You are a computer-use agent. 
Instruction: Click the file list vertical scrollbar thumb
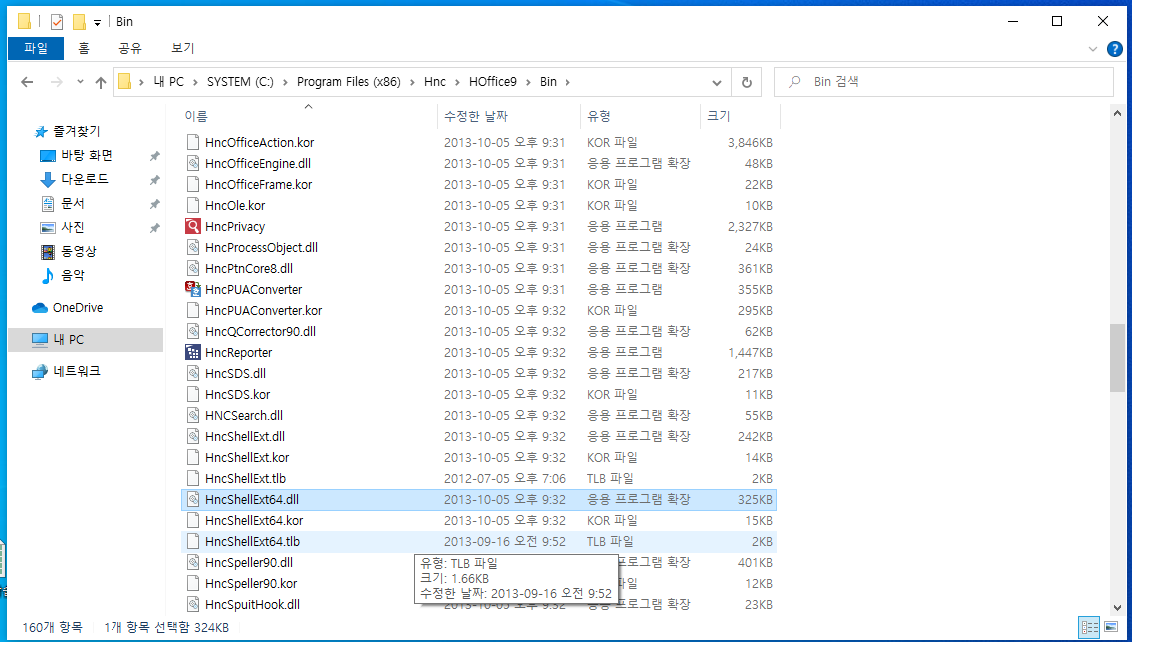pyautogui.click(x=1117, y=358)
